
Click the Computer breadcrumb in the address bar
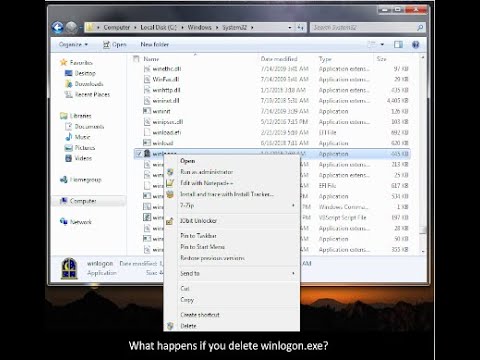116,27
